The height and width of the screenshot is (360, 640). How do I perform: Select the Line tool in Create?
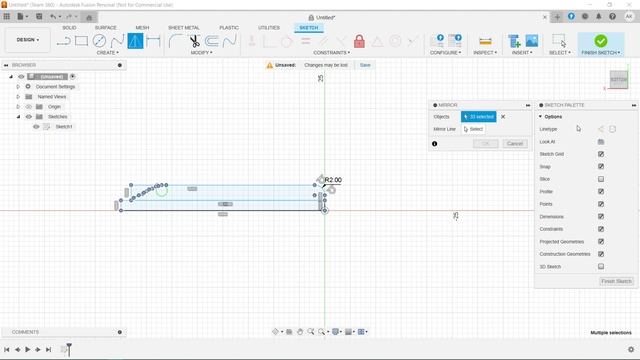[x=63, y=41]
